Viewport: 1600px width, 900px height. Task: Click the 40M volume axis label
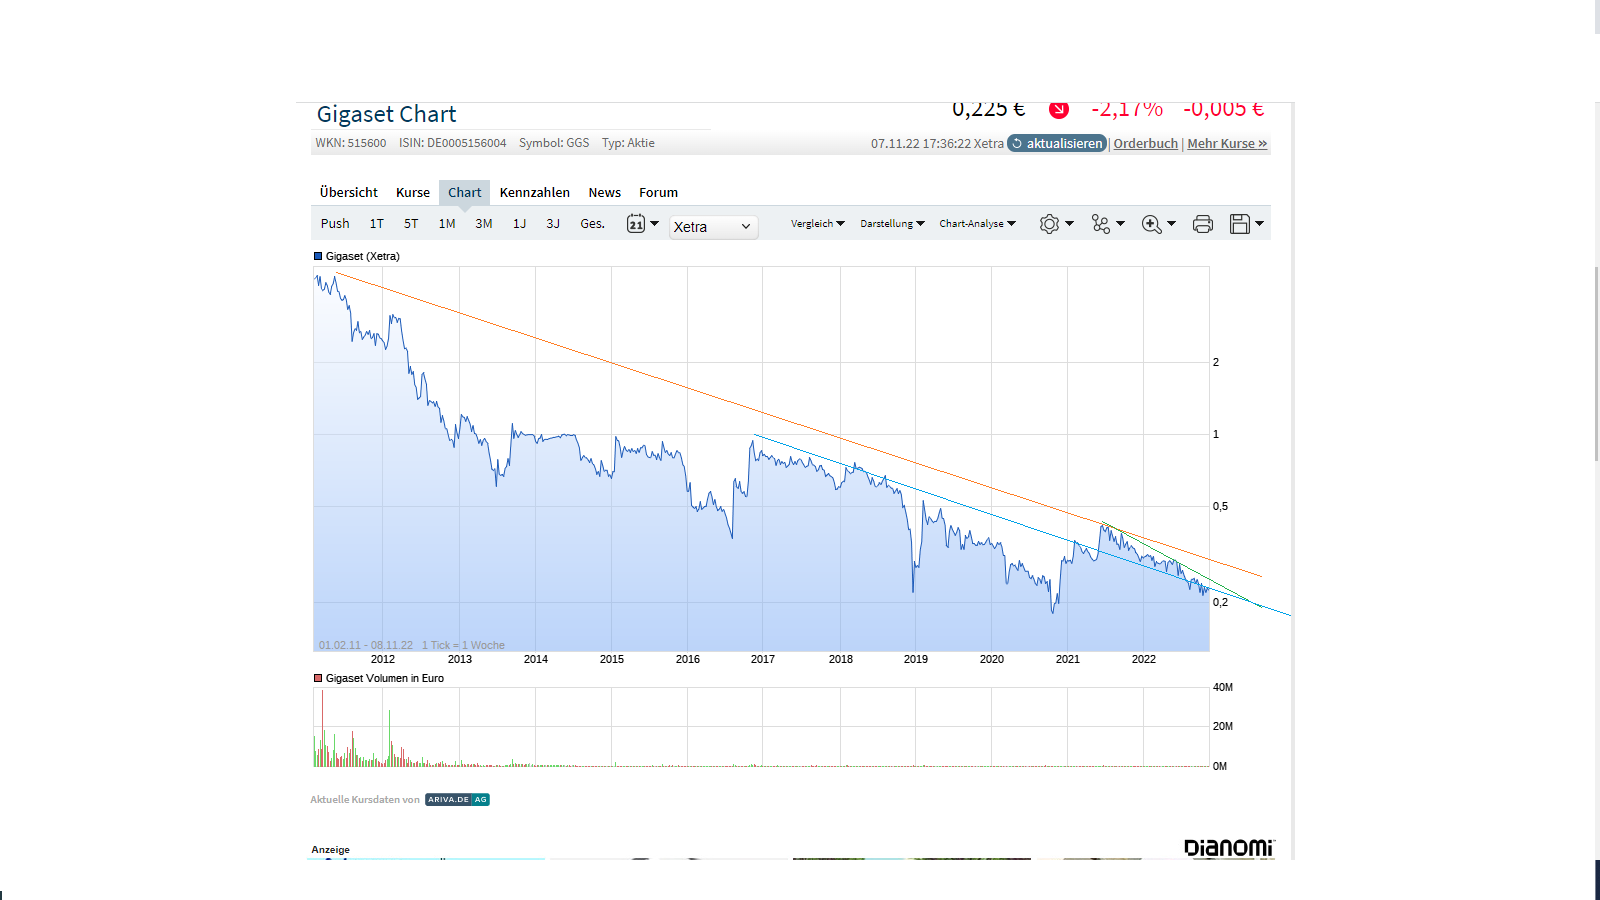1223,687
